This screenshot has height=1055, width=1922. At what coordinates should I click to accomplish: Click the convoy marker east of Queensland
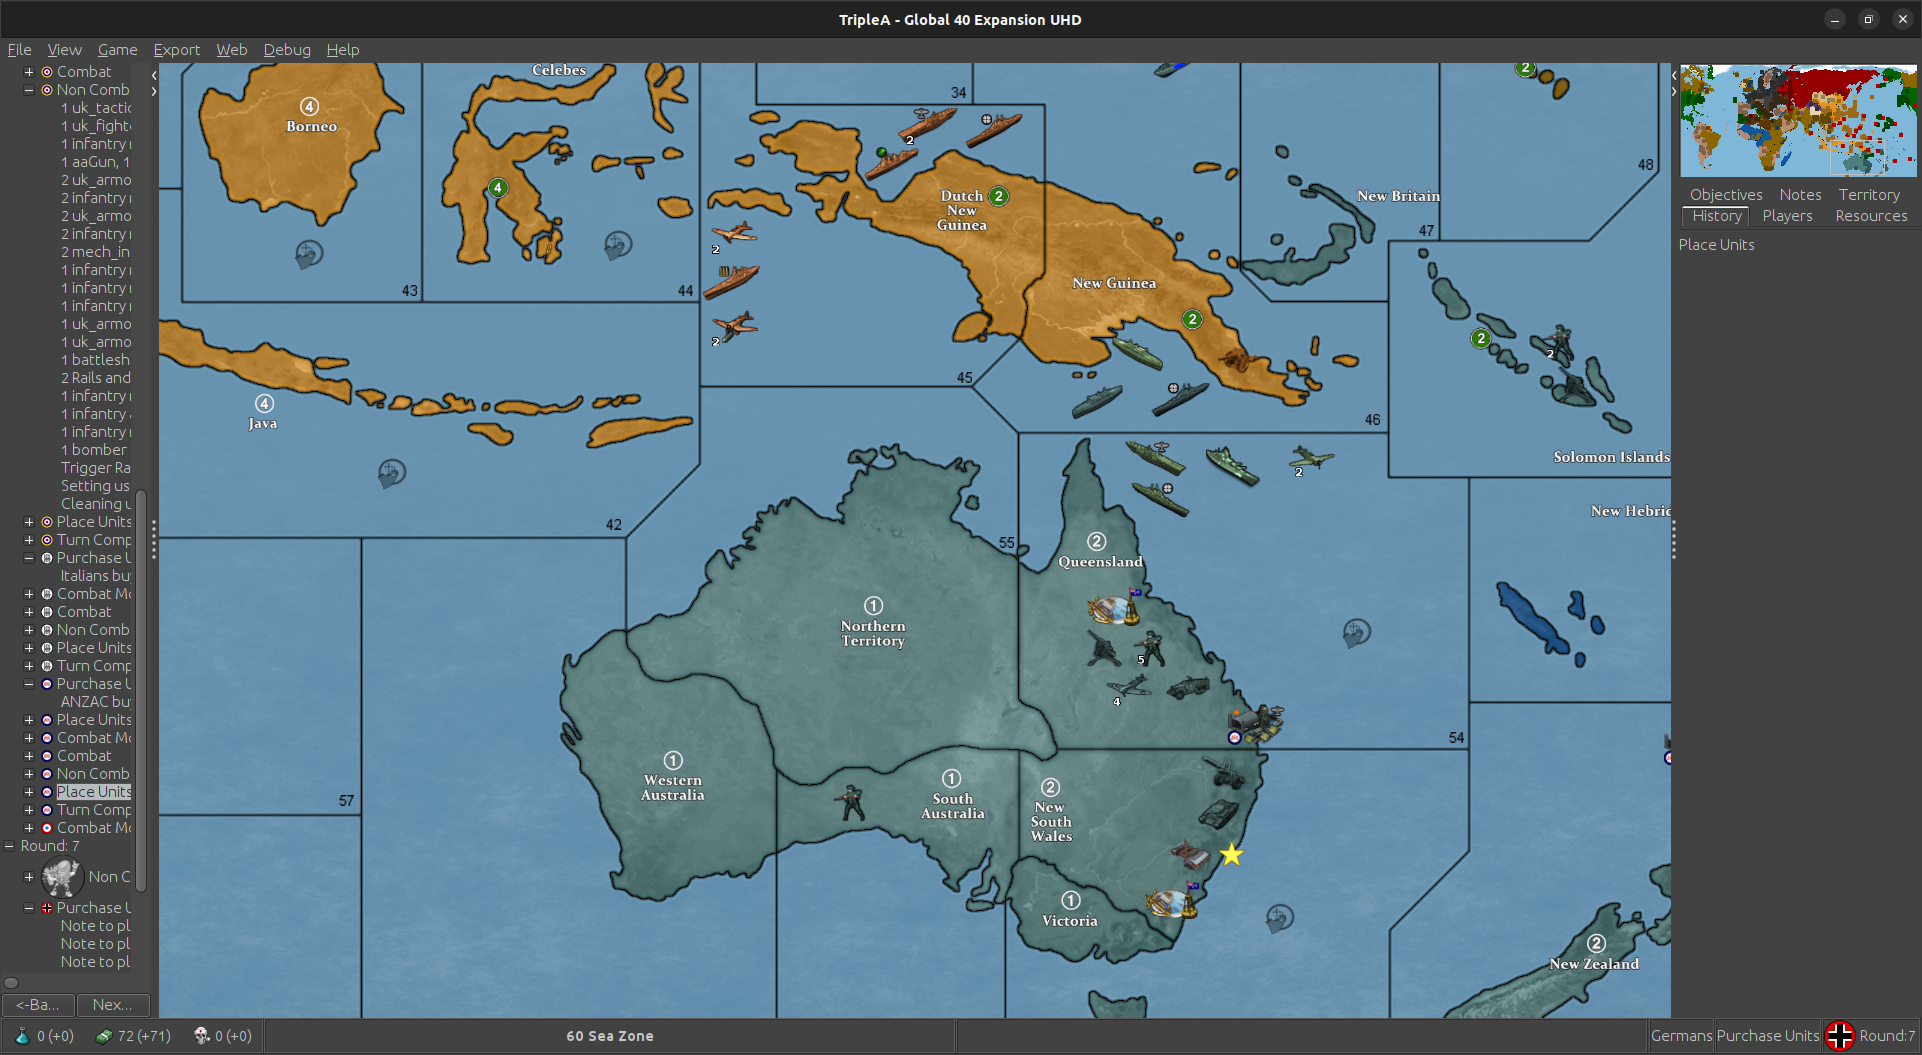[x=1356, y=632]
